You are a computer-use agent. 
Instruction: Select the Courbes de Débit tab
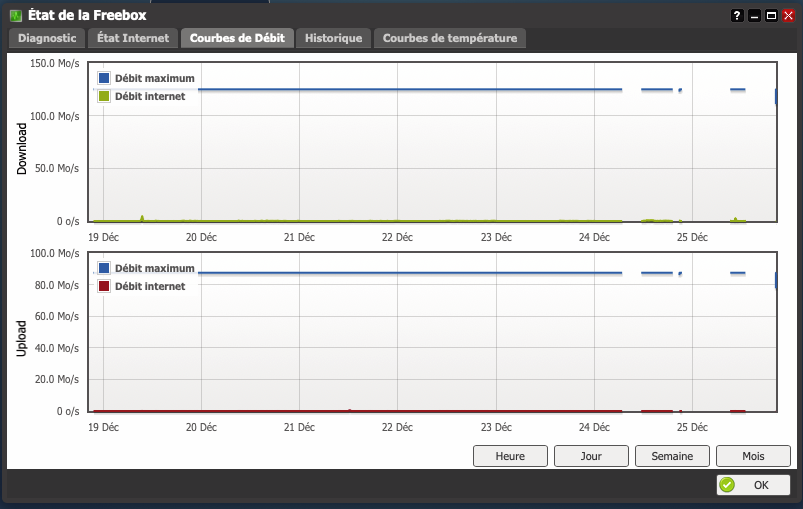[237, 38]
